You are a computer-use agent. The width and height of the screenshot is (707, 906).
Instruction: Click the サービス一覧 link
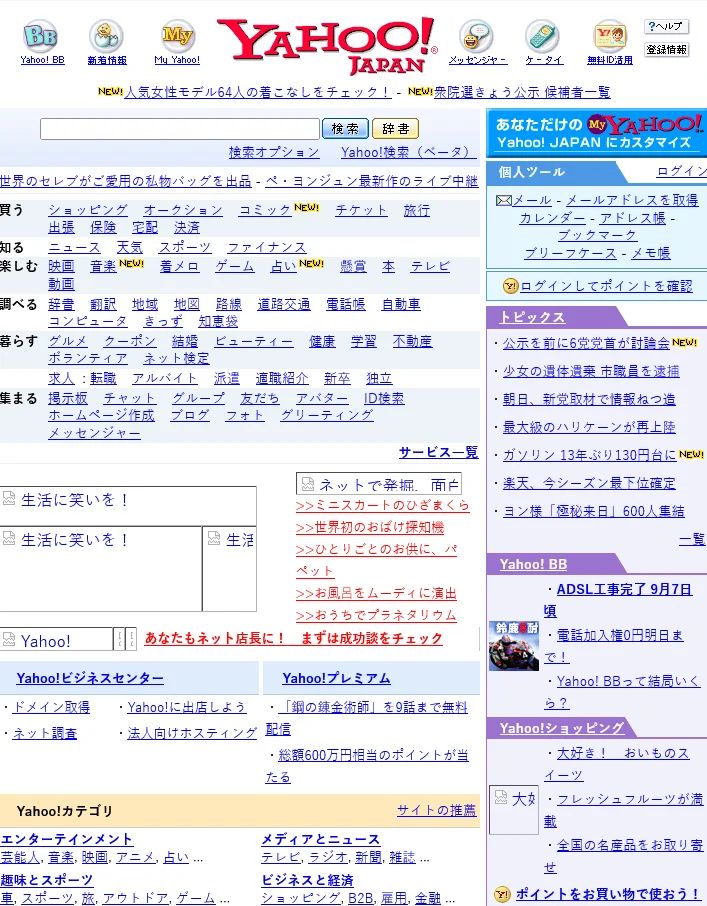coord(438,452)
